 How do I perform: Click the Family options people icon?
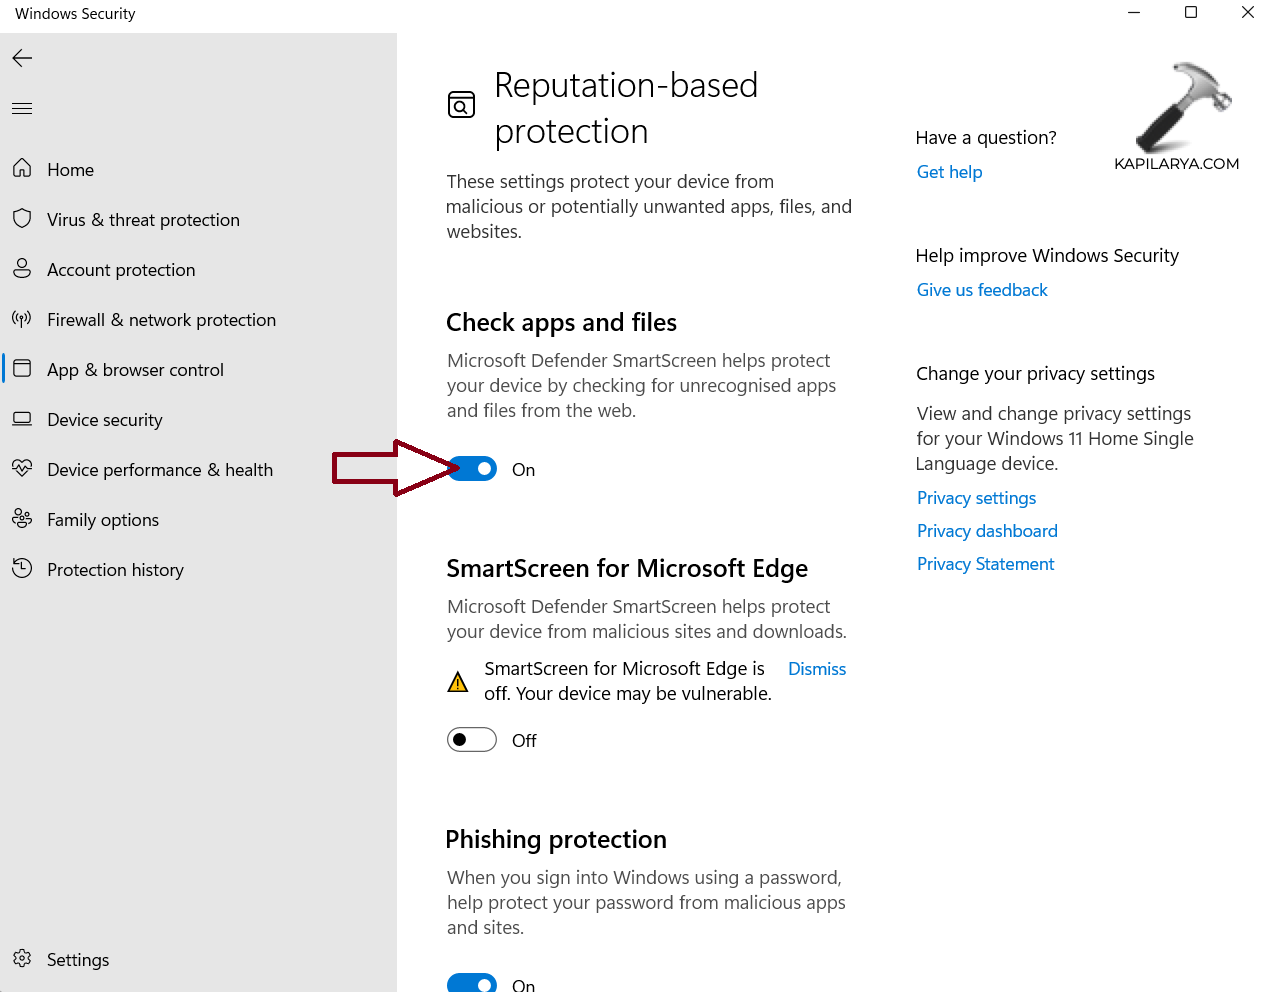22,519
